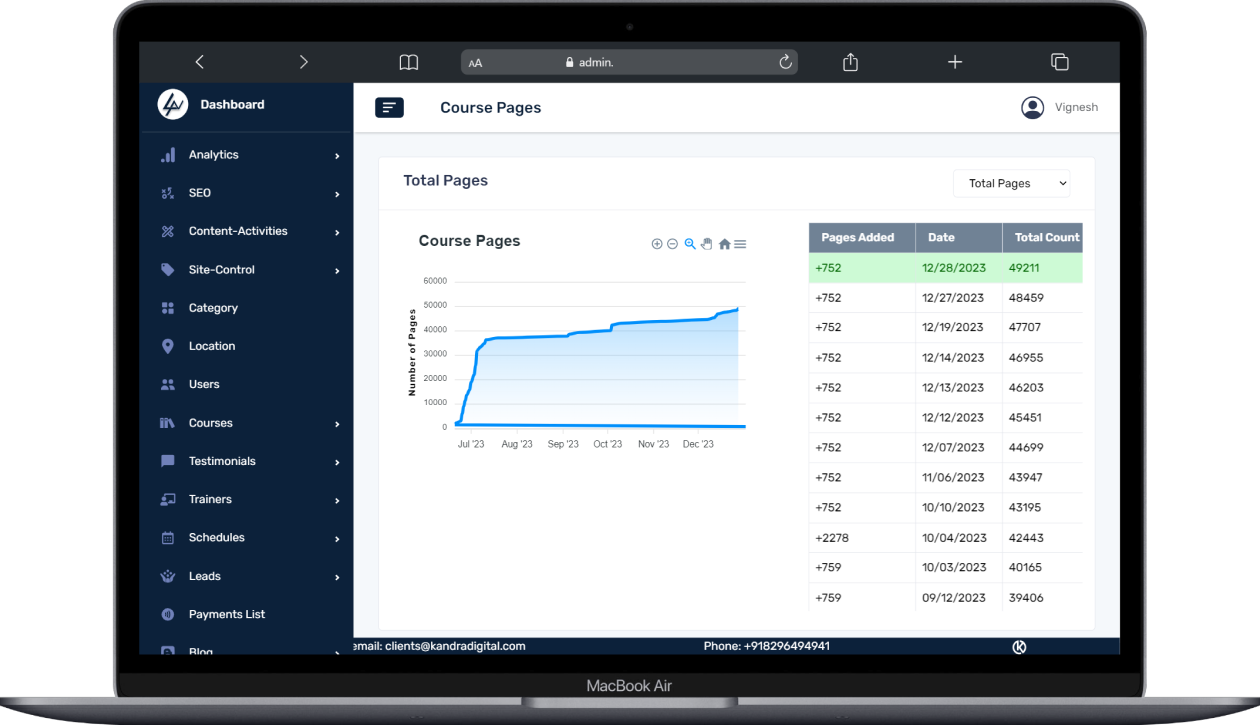Expand the SEO submenu chevron
The height and width of the screenshot is (725, 1260).
337,194
